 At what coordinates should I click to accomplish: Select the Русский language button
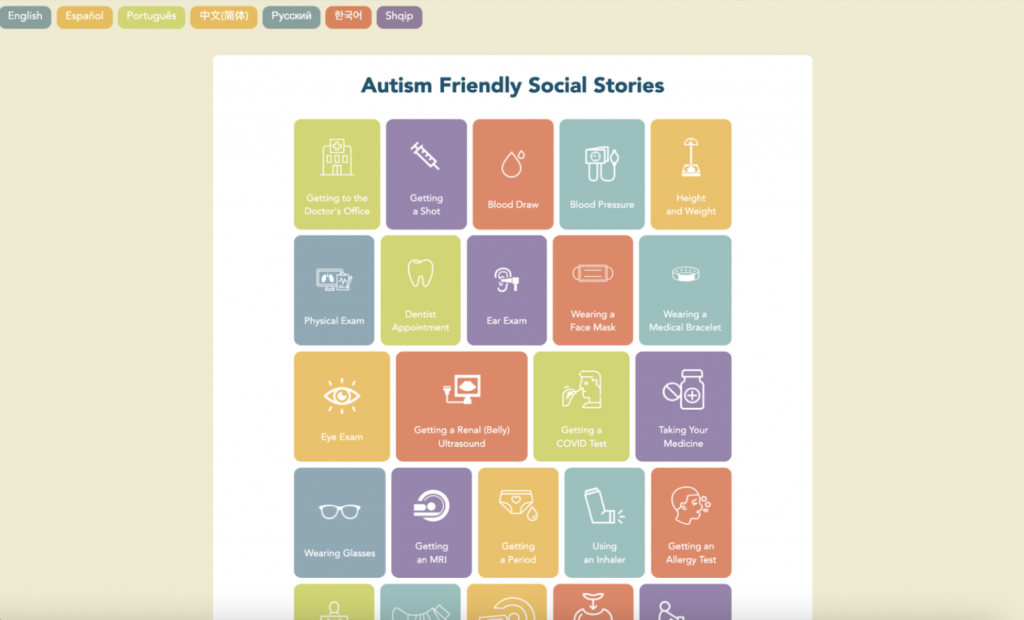291,16
